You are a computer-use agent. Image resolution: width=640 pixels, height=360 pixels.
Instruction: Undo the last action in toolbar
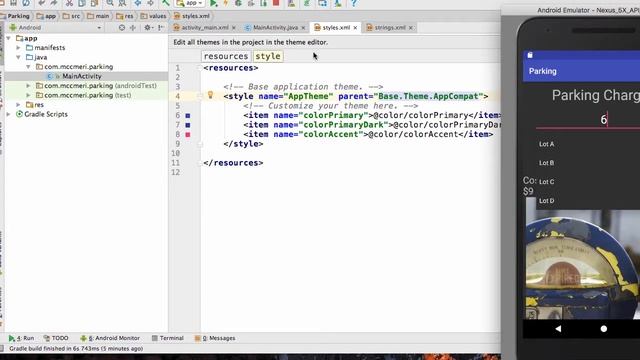point(42,3)
